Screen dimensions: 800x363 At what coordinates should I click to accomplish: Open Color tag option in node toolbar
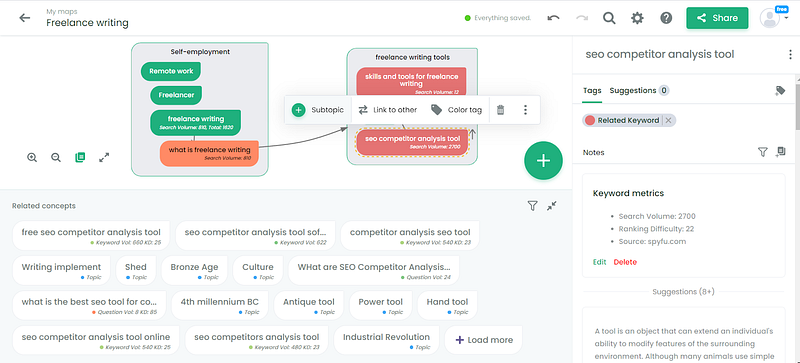click(456, 110)
